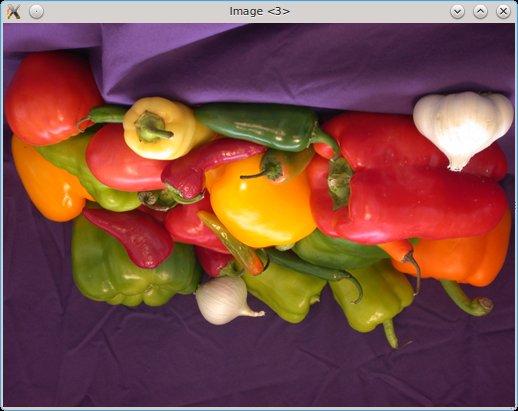Screen dimensions: 518x411
Task: Click the small garlic bulb with pointed tip
Action: 227,301
